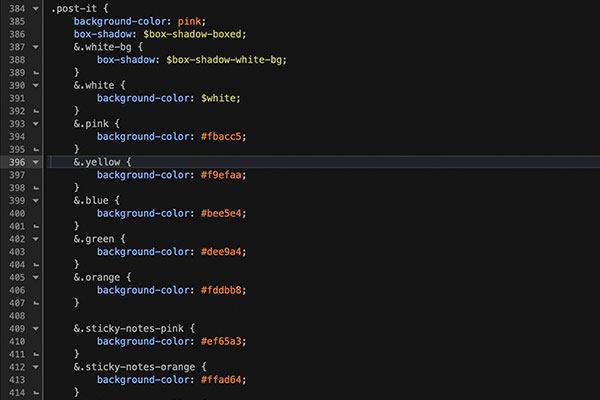The width and height of the screenshot is (600, 400).
Task: Click the #f9efaa hex color value
Action: coord(218,174)
